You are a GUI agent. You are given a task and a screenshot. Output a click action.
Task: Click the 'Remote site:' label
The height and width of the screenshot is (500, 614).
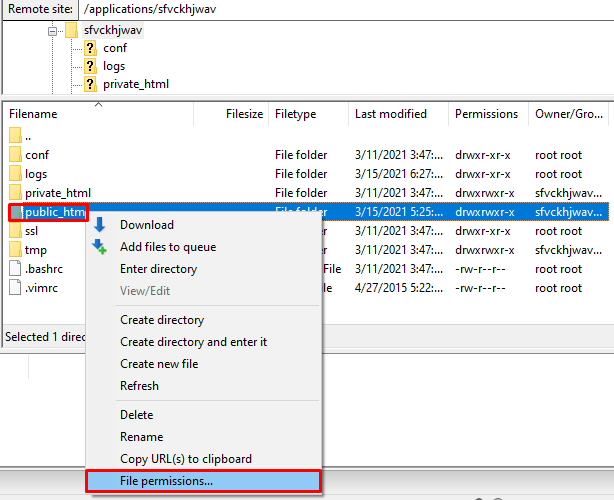click(41, 9)
